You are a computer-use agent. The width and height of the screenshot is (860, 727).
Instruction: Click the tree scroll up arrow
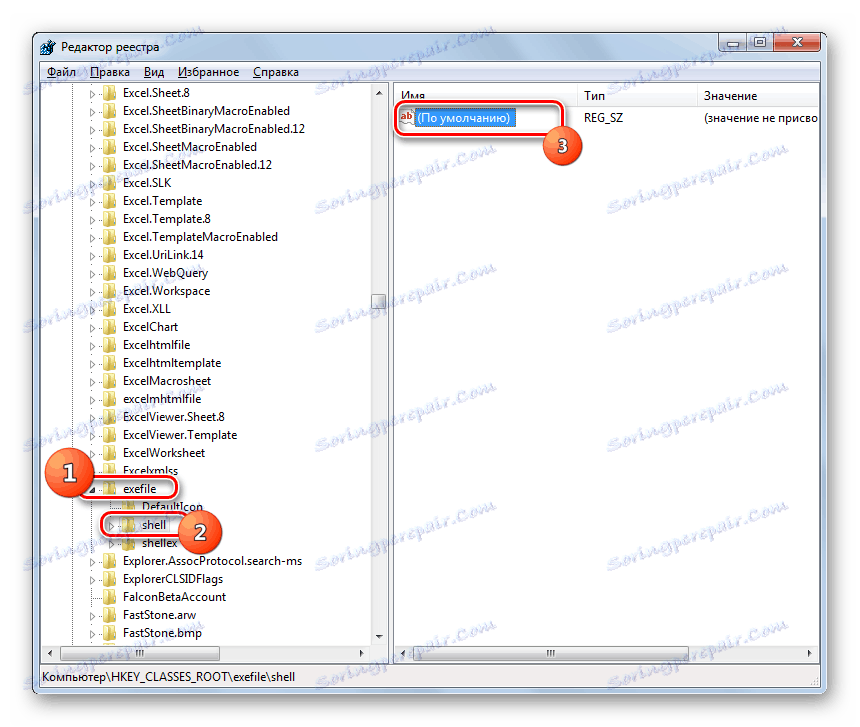pos(379,93)
